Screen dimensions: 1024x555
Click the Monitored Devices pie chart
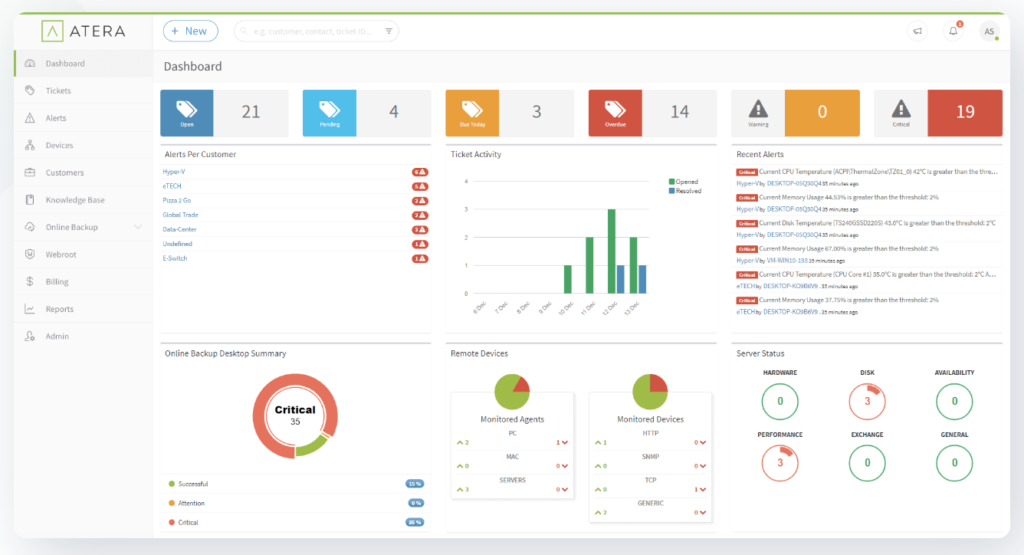click(650, 391)
